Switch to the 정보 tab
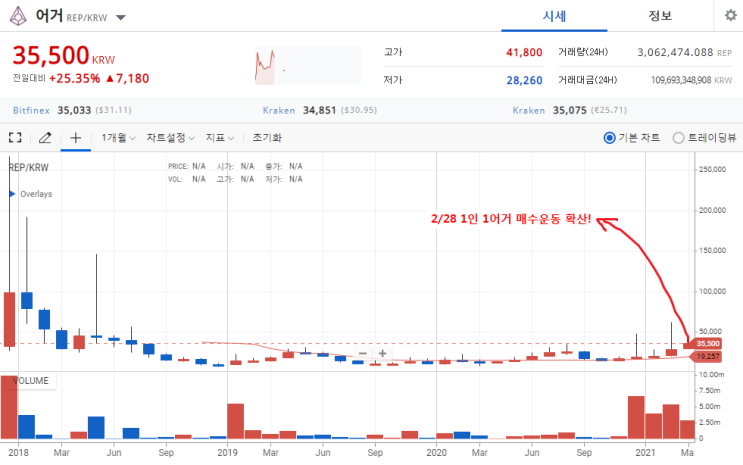Image resolution: width=743 pixels, height=465 pixels. coord(660,16)
